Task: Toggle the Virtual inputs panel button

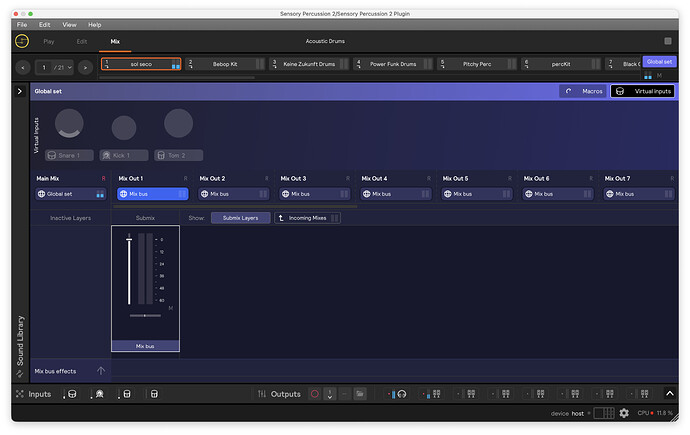Action: [x=642, y=91]
